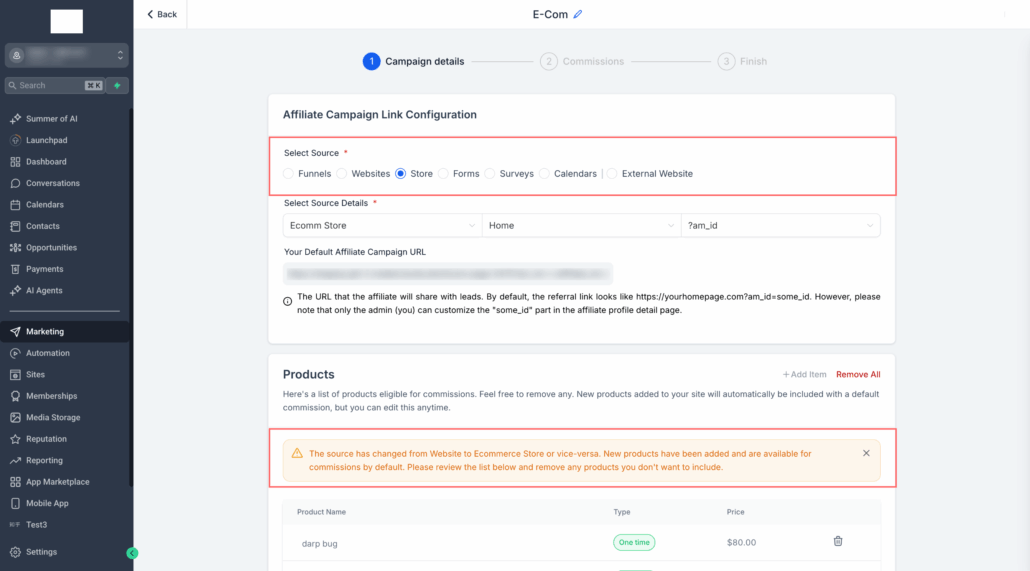The width and height of the screenshot is (1030, 571).
Task: Open the Ecomm Store dropdown
Action: click(x=382, y=225)
